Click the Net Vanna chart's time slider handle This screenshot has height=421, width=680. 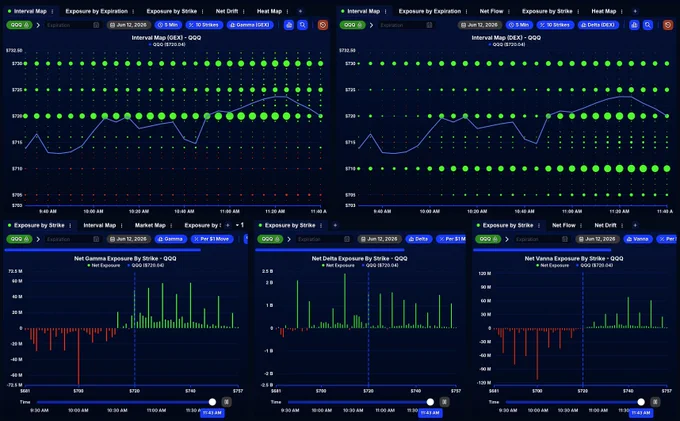[x=641, y=402]
